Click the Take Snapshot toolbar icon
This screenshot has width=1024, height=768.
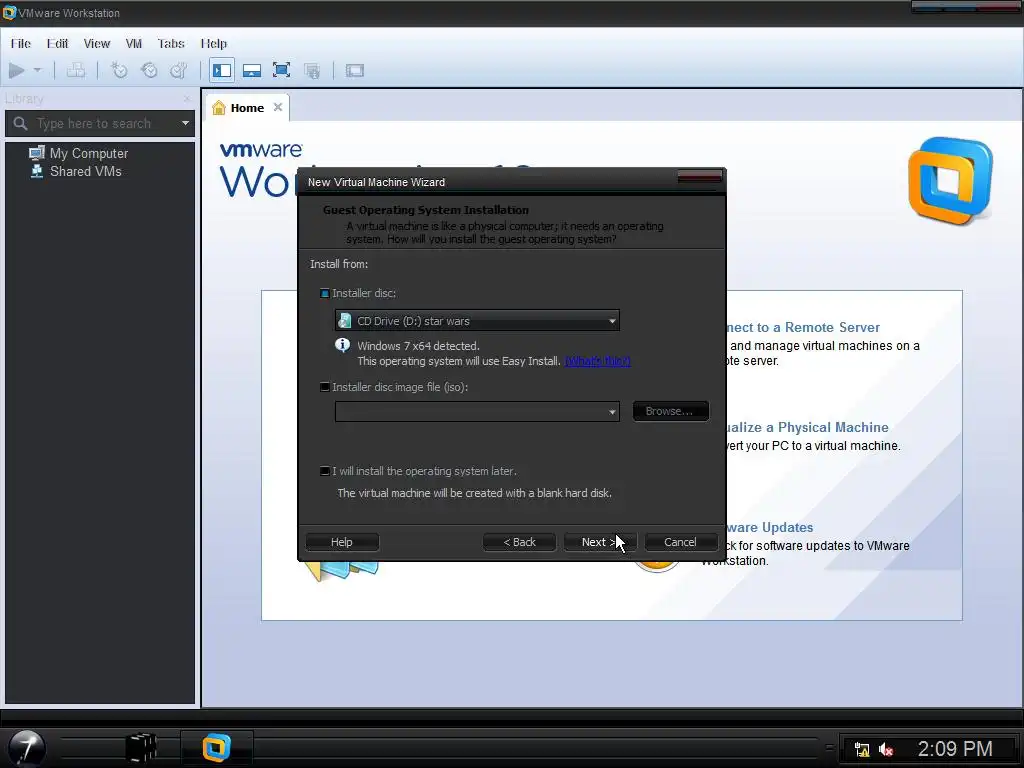(x=119, y=70)
